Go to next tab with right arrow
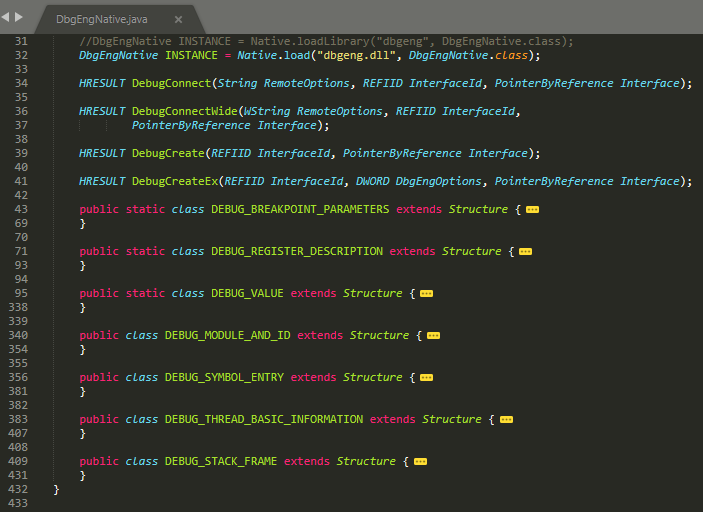The width and height of the screenshot is (703, 512). click(x=19, y=17)
